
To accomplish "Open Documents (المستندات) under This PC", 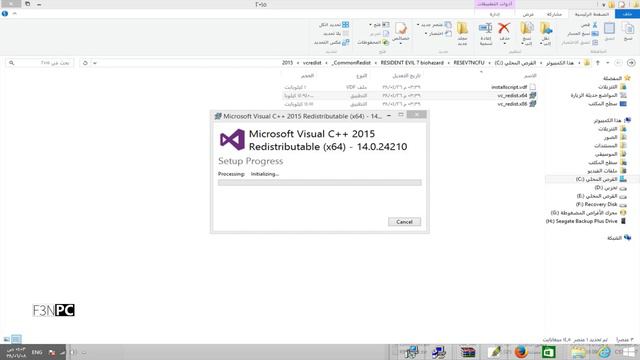I will [610, 146].
